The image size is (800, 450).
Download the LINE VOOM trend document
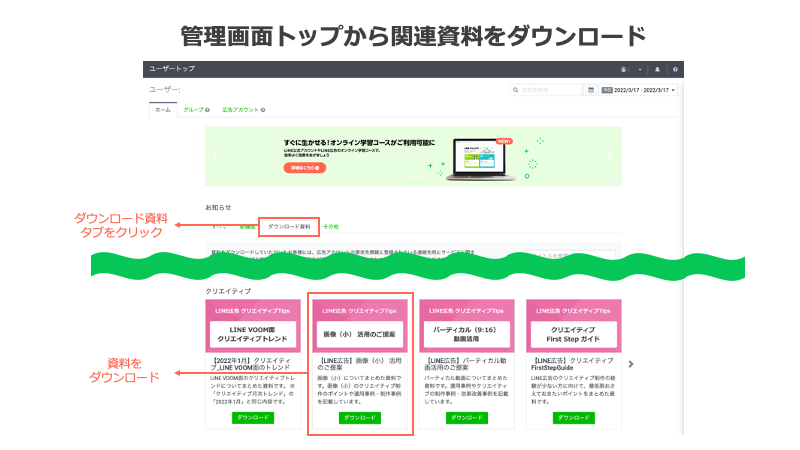[252, 417]
